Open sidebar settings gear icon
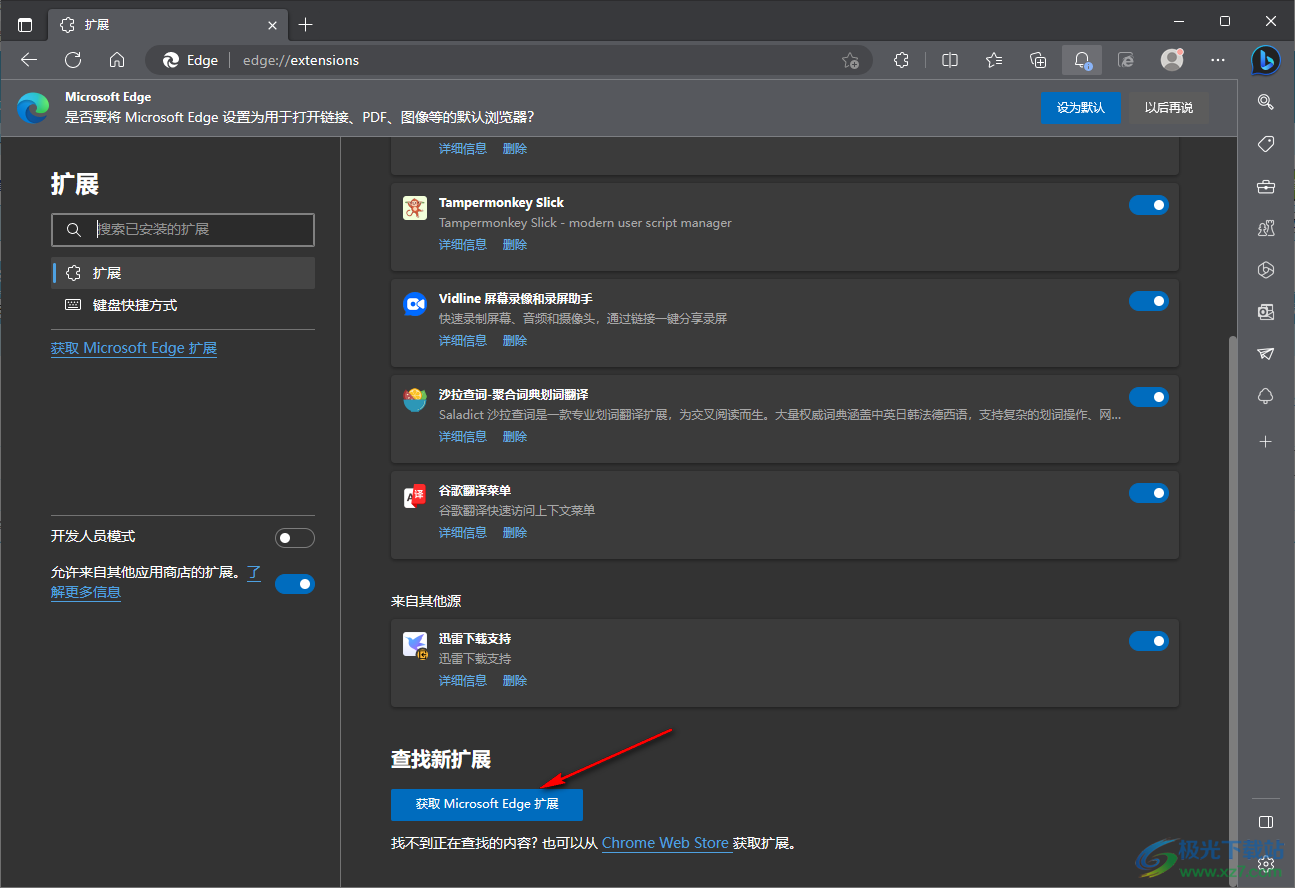The width and height of the screenshot is (1295, 888). (1266, 863)
